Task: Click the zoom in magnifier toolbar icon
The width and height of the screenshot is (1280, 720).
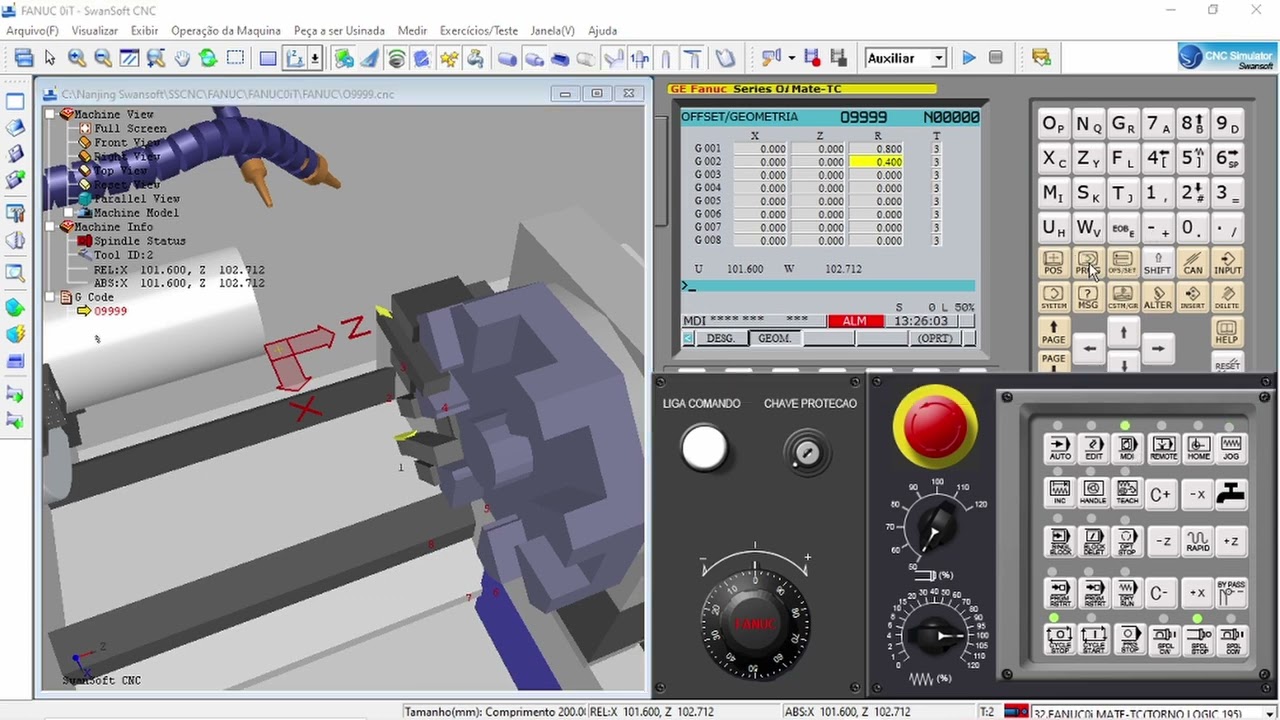Action: point(77,58)
